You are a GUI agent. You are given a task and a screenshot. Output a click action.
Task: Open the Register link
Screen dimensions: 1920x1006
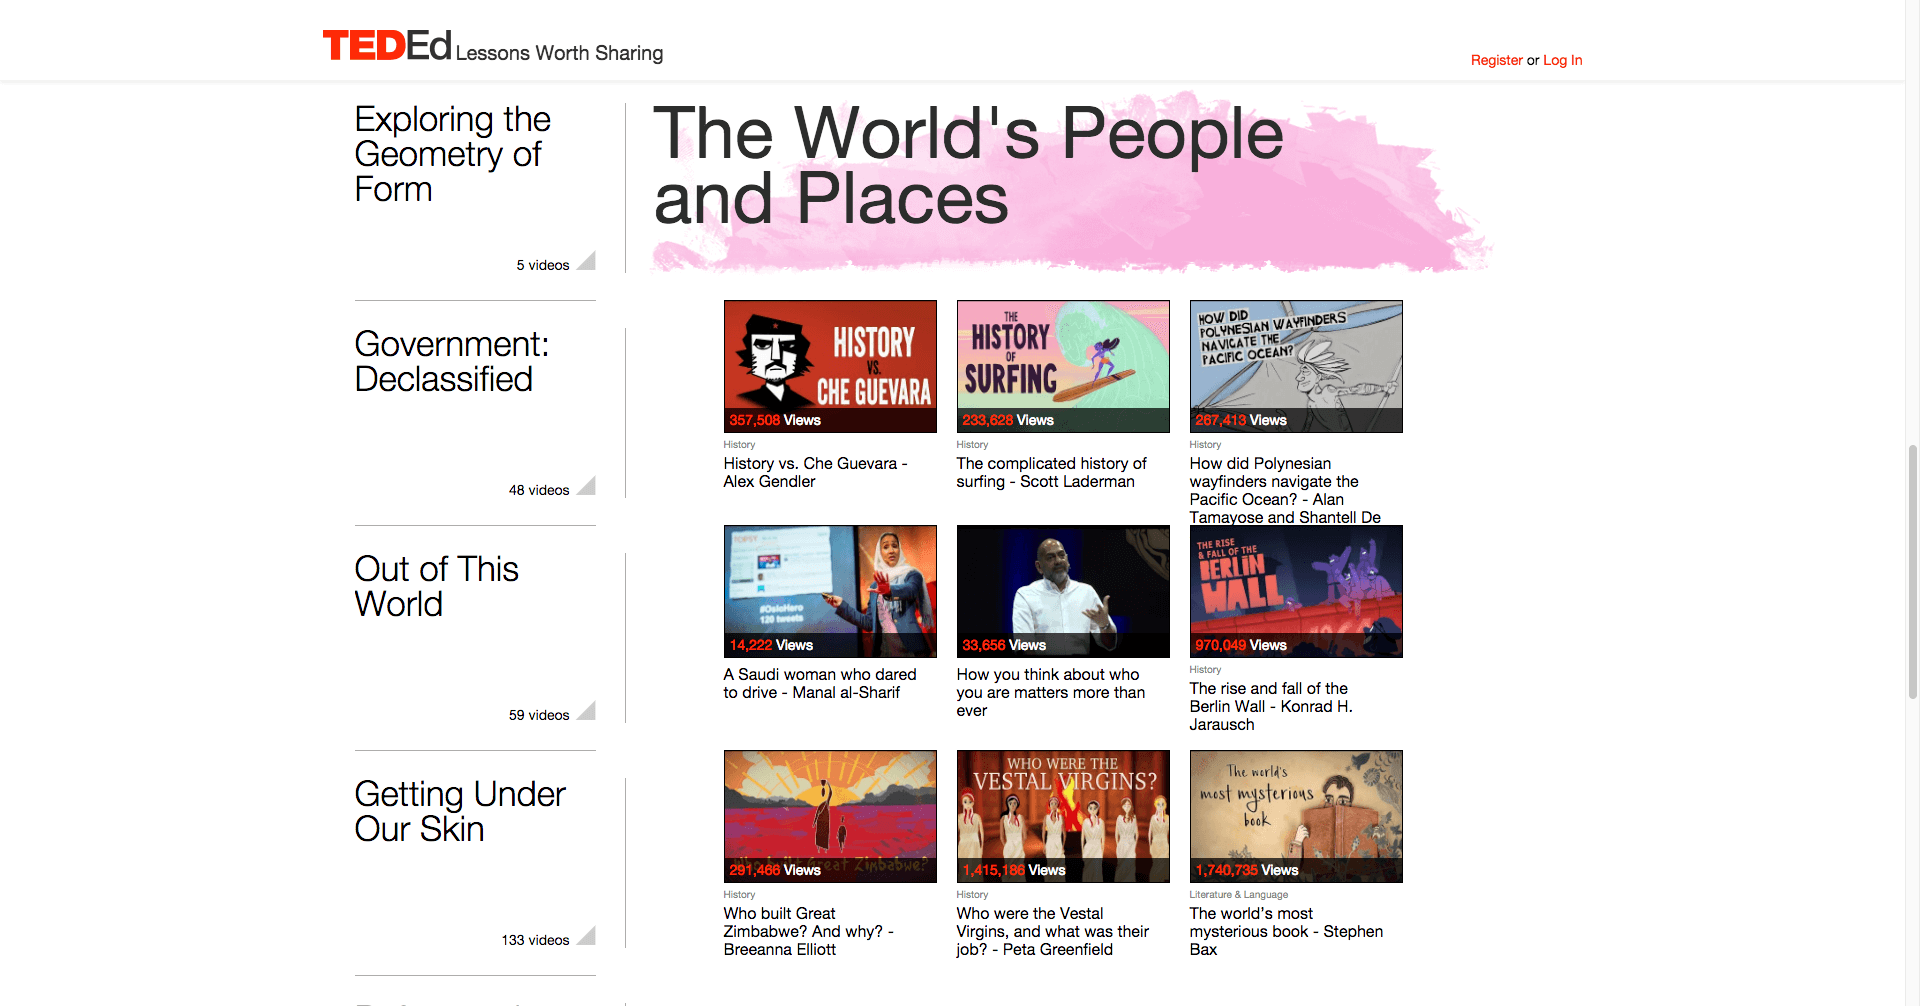tap(1496, 60)
